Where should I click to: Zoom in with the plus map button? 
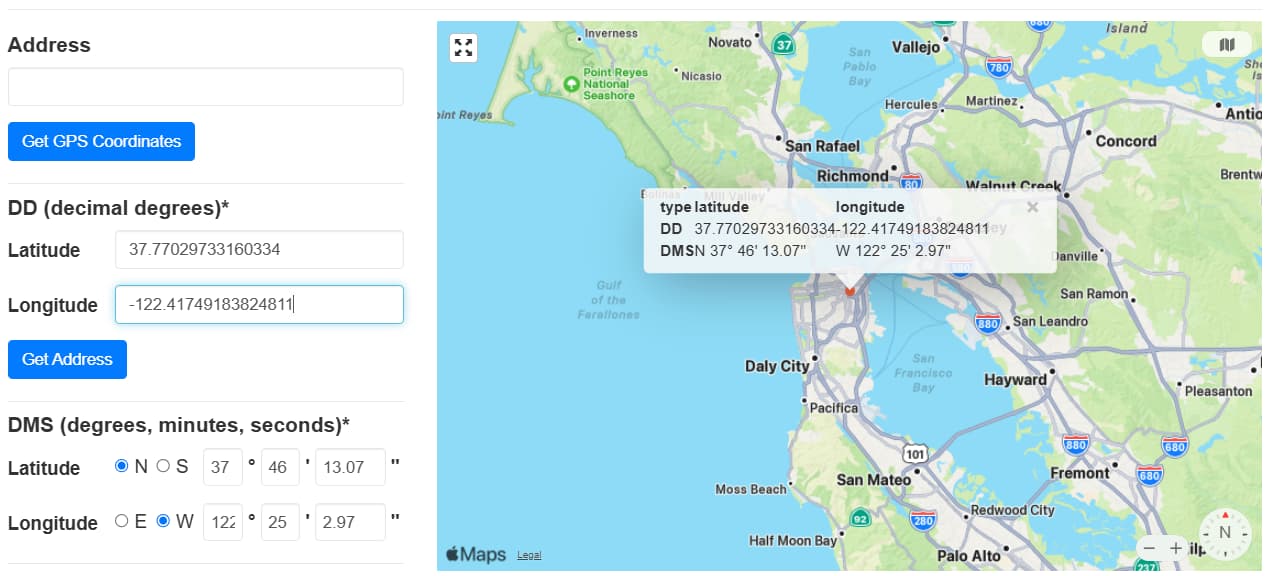click(1176, 548)
